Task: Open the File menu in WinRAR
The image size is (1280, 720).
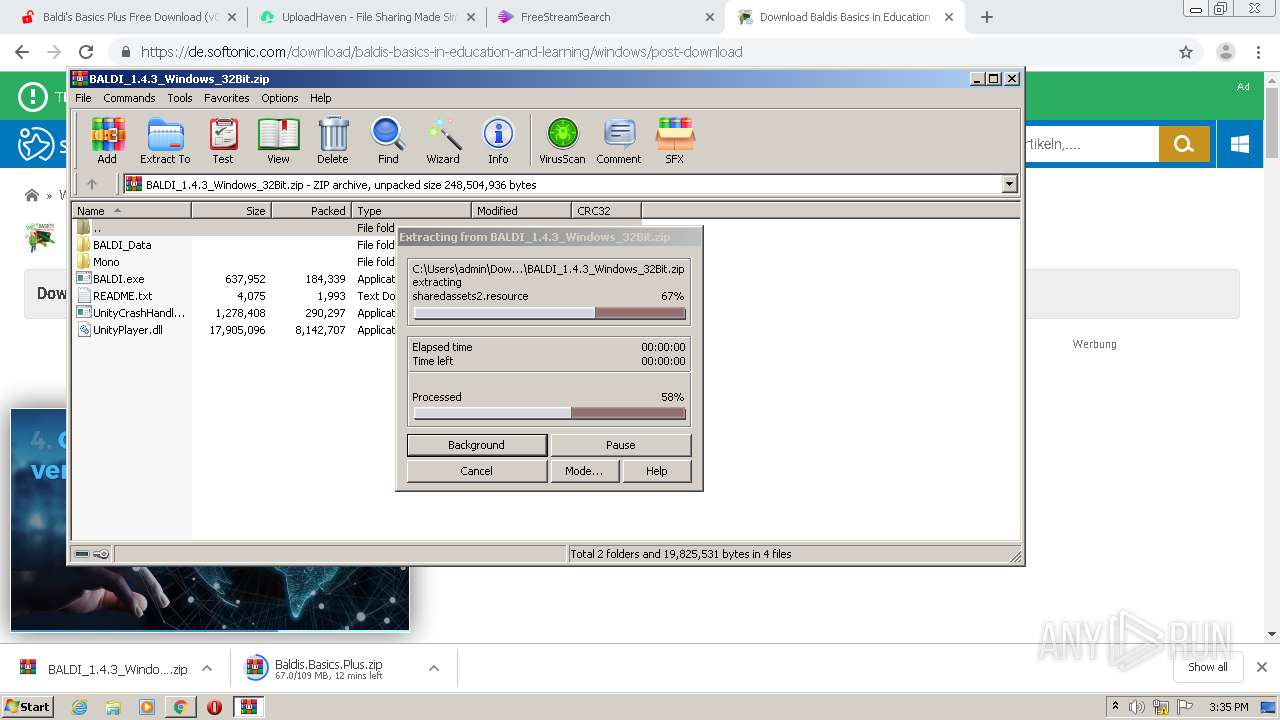Action: click(83, 98)
